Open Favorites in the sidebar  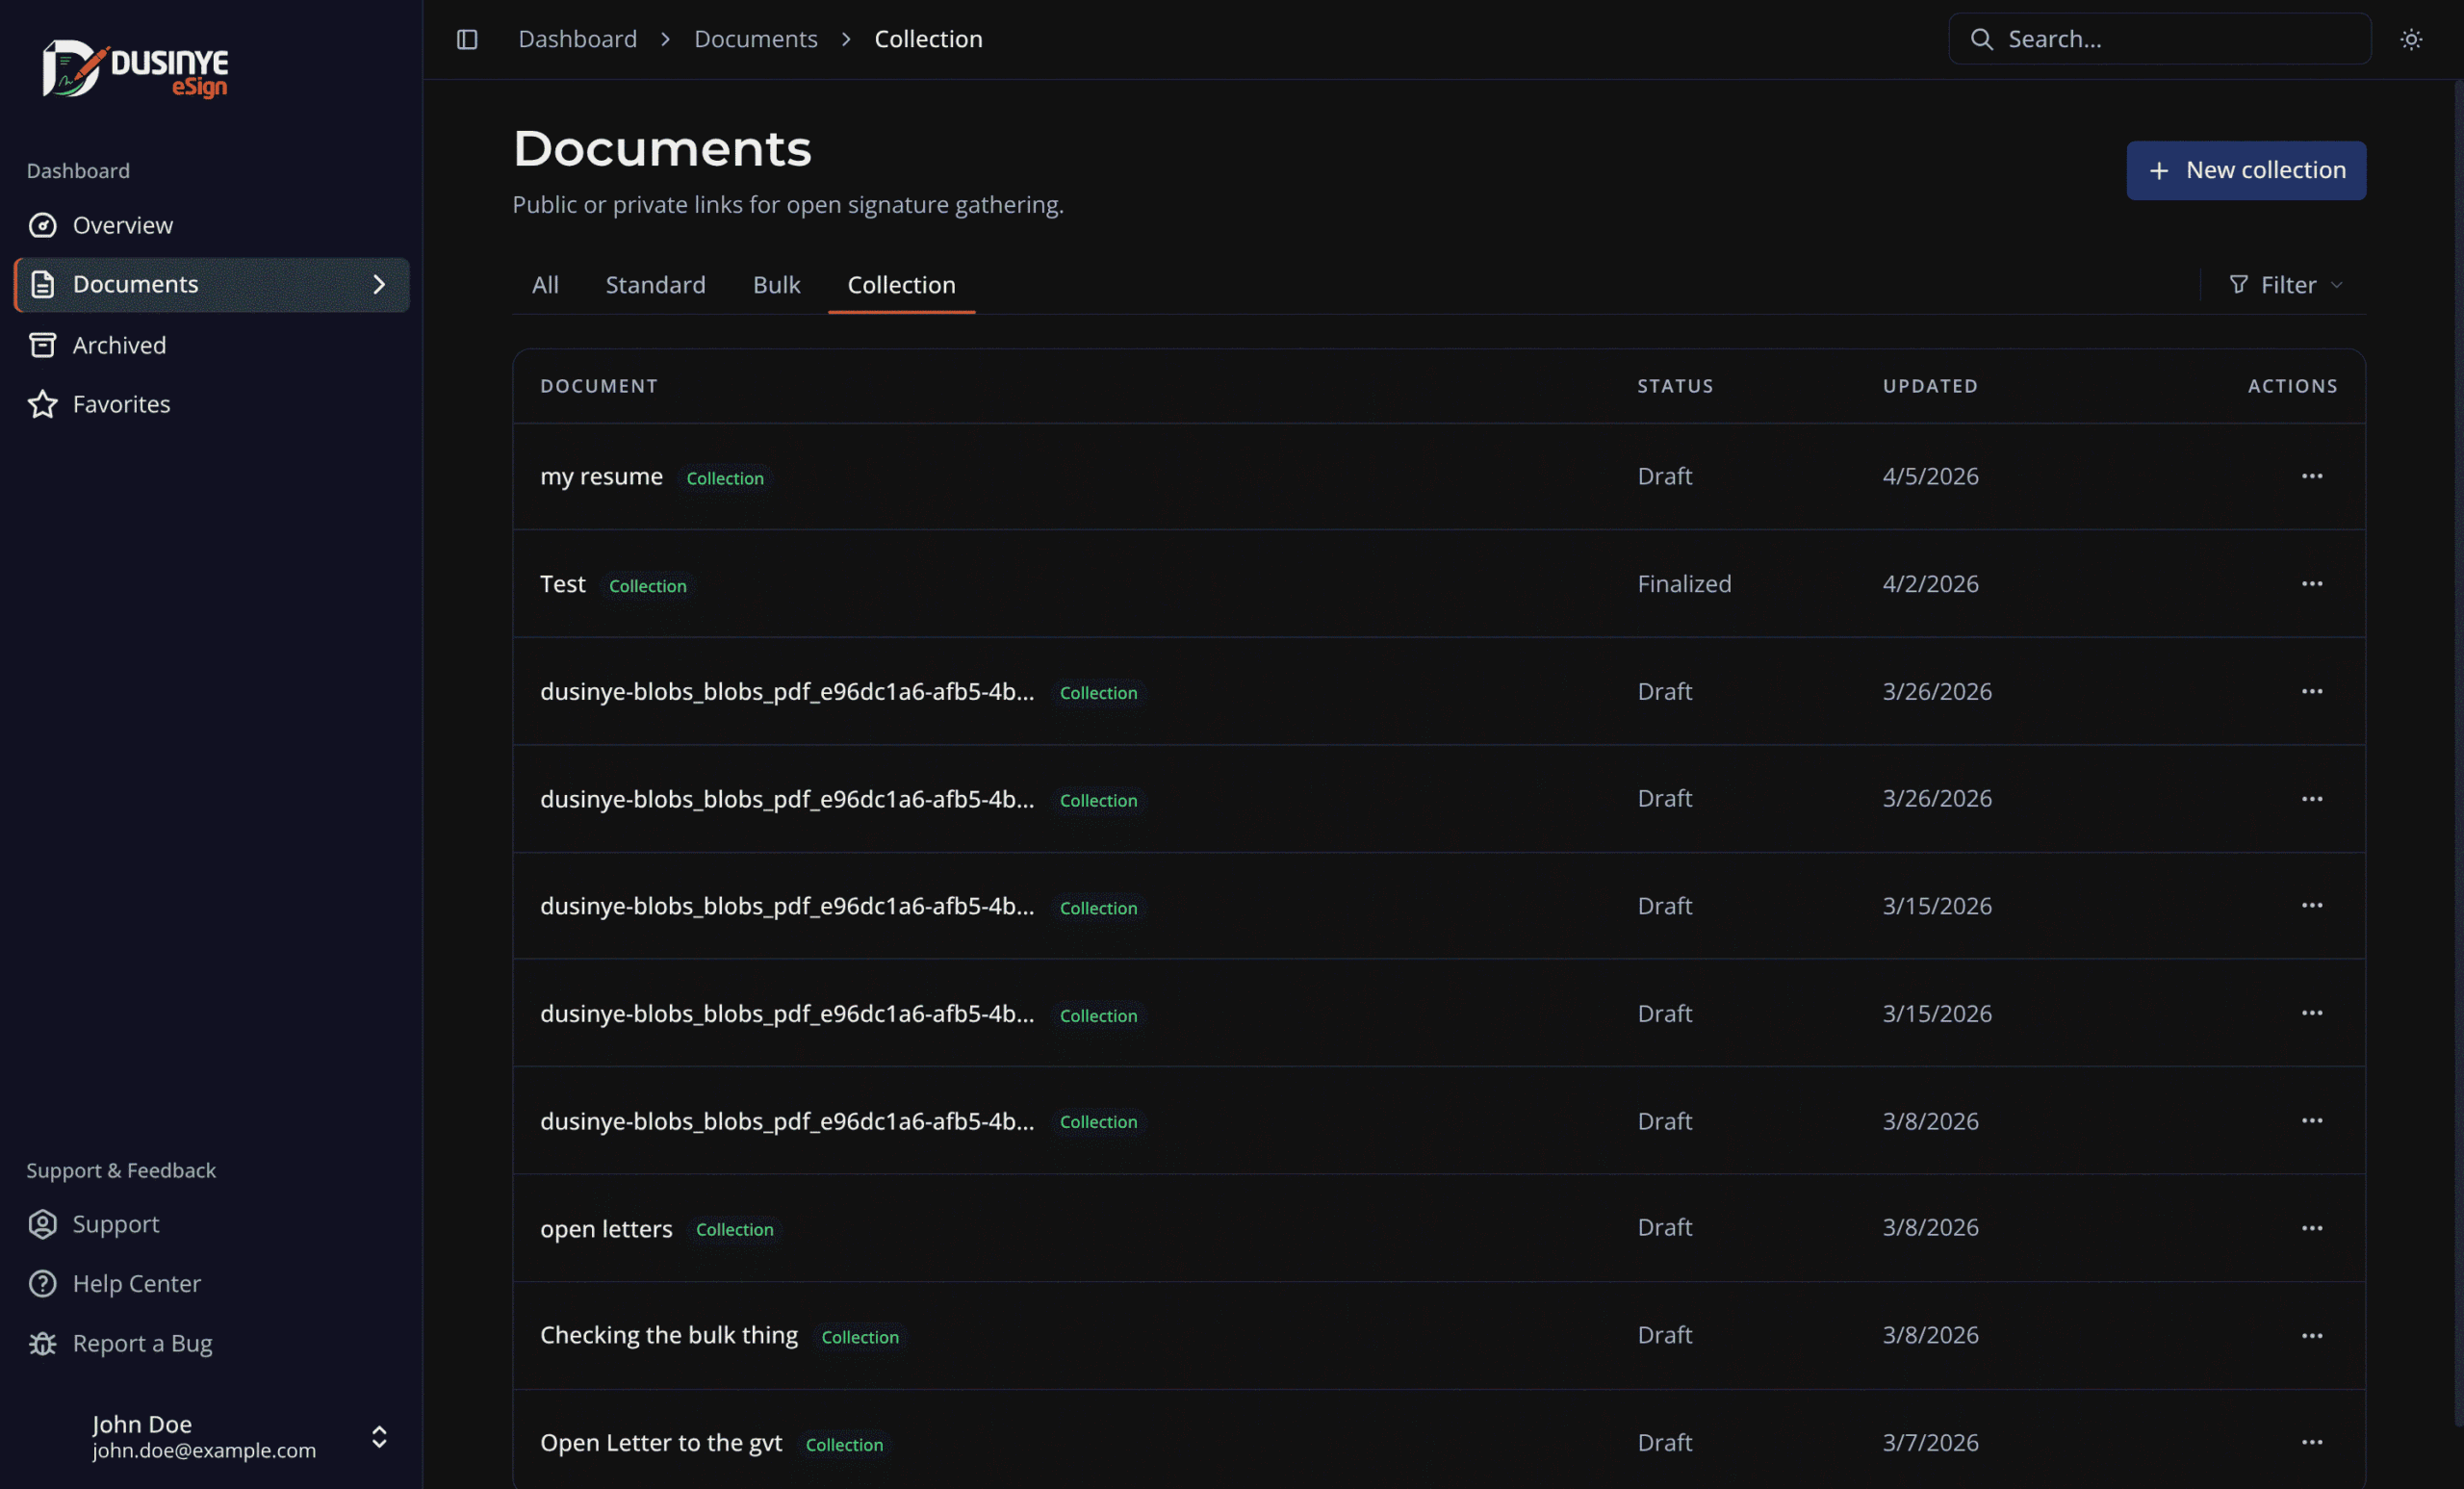211,404
